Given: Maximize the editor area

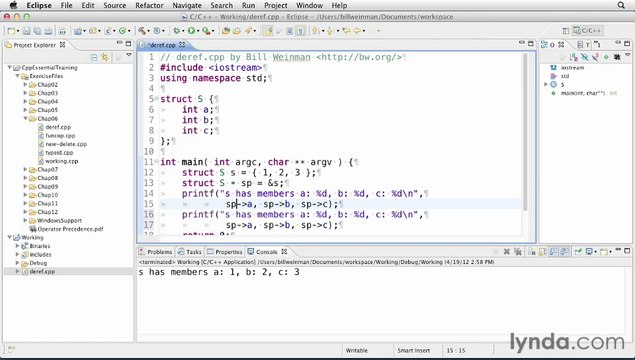Looking at the screenshot, I should click(531, 44).
